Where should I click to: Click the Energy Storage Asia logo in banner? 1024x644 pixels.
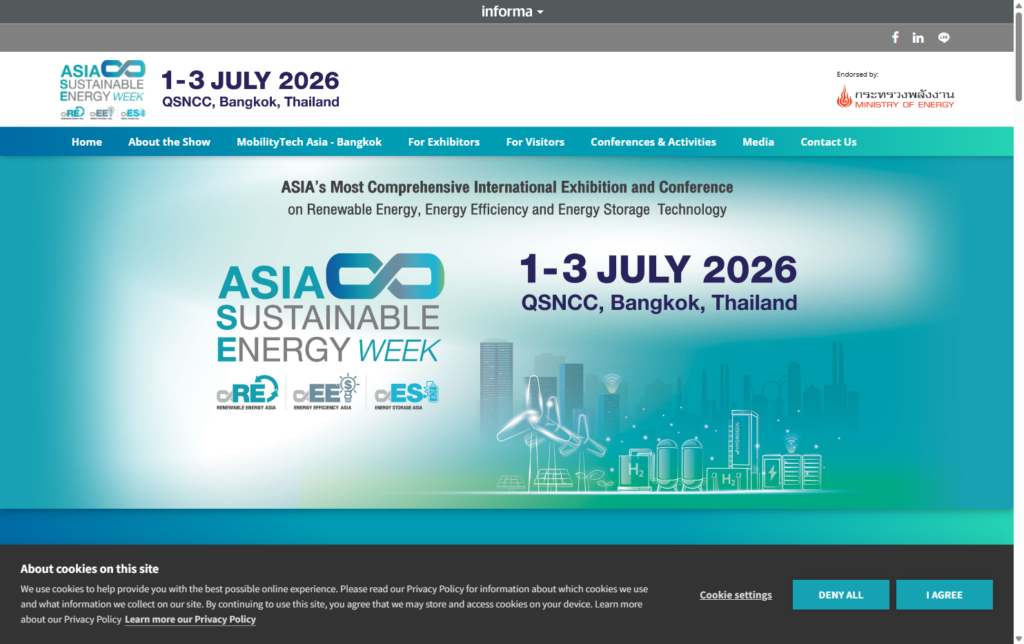coord(404,393)
